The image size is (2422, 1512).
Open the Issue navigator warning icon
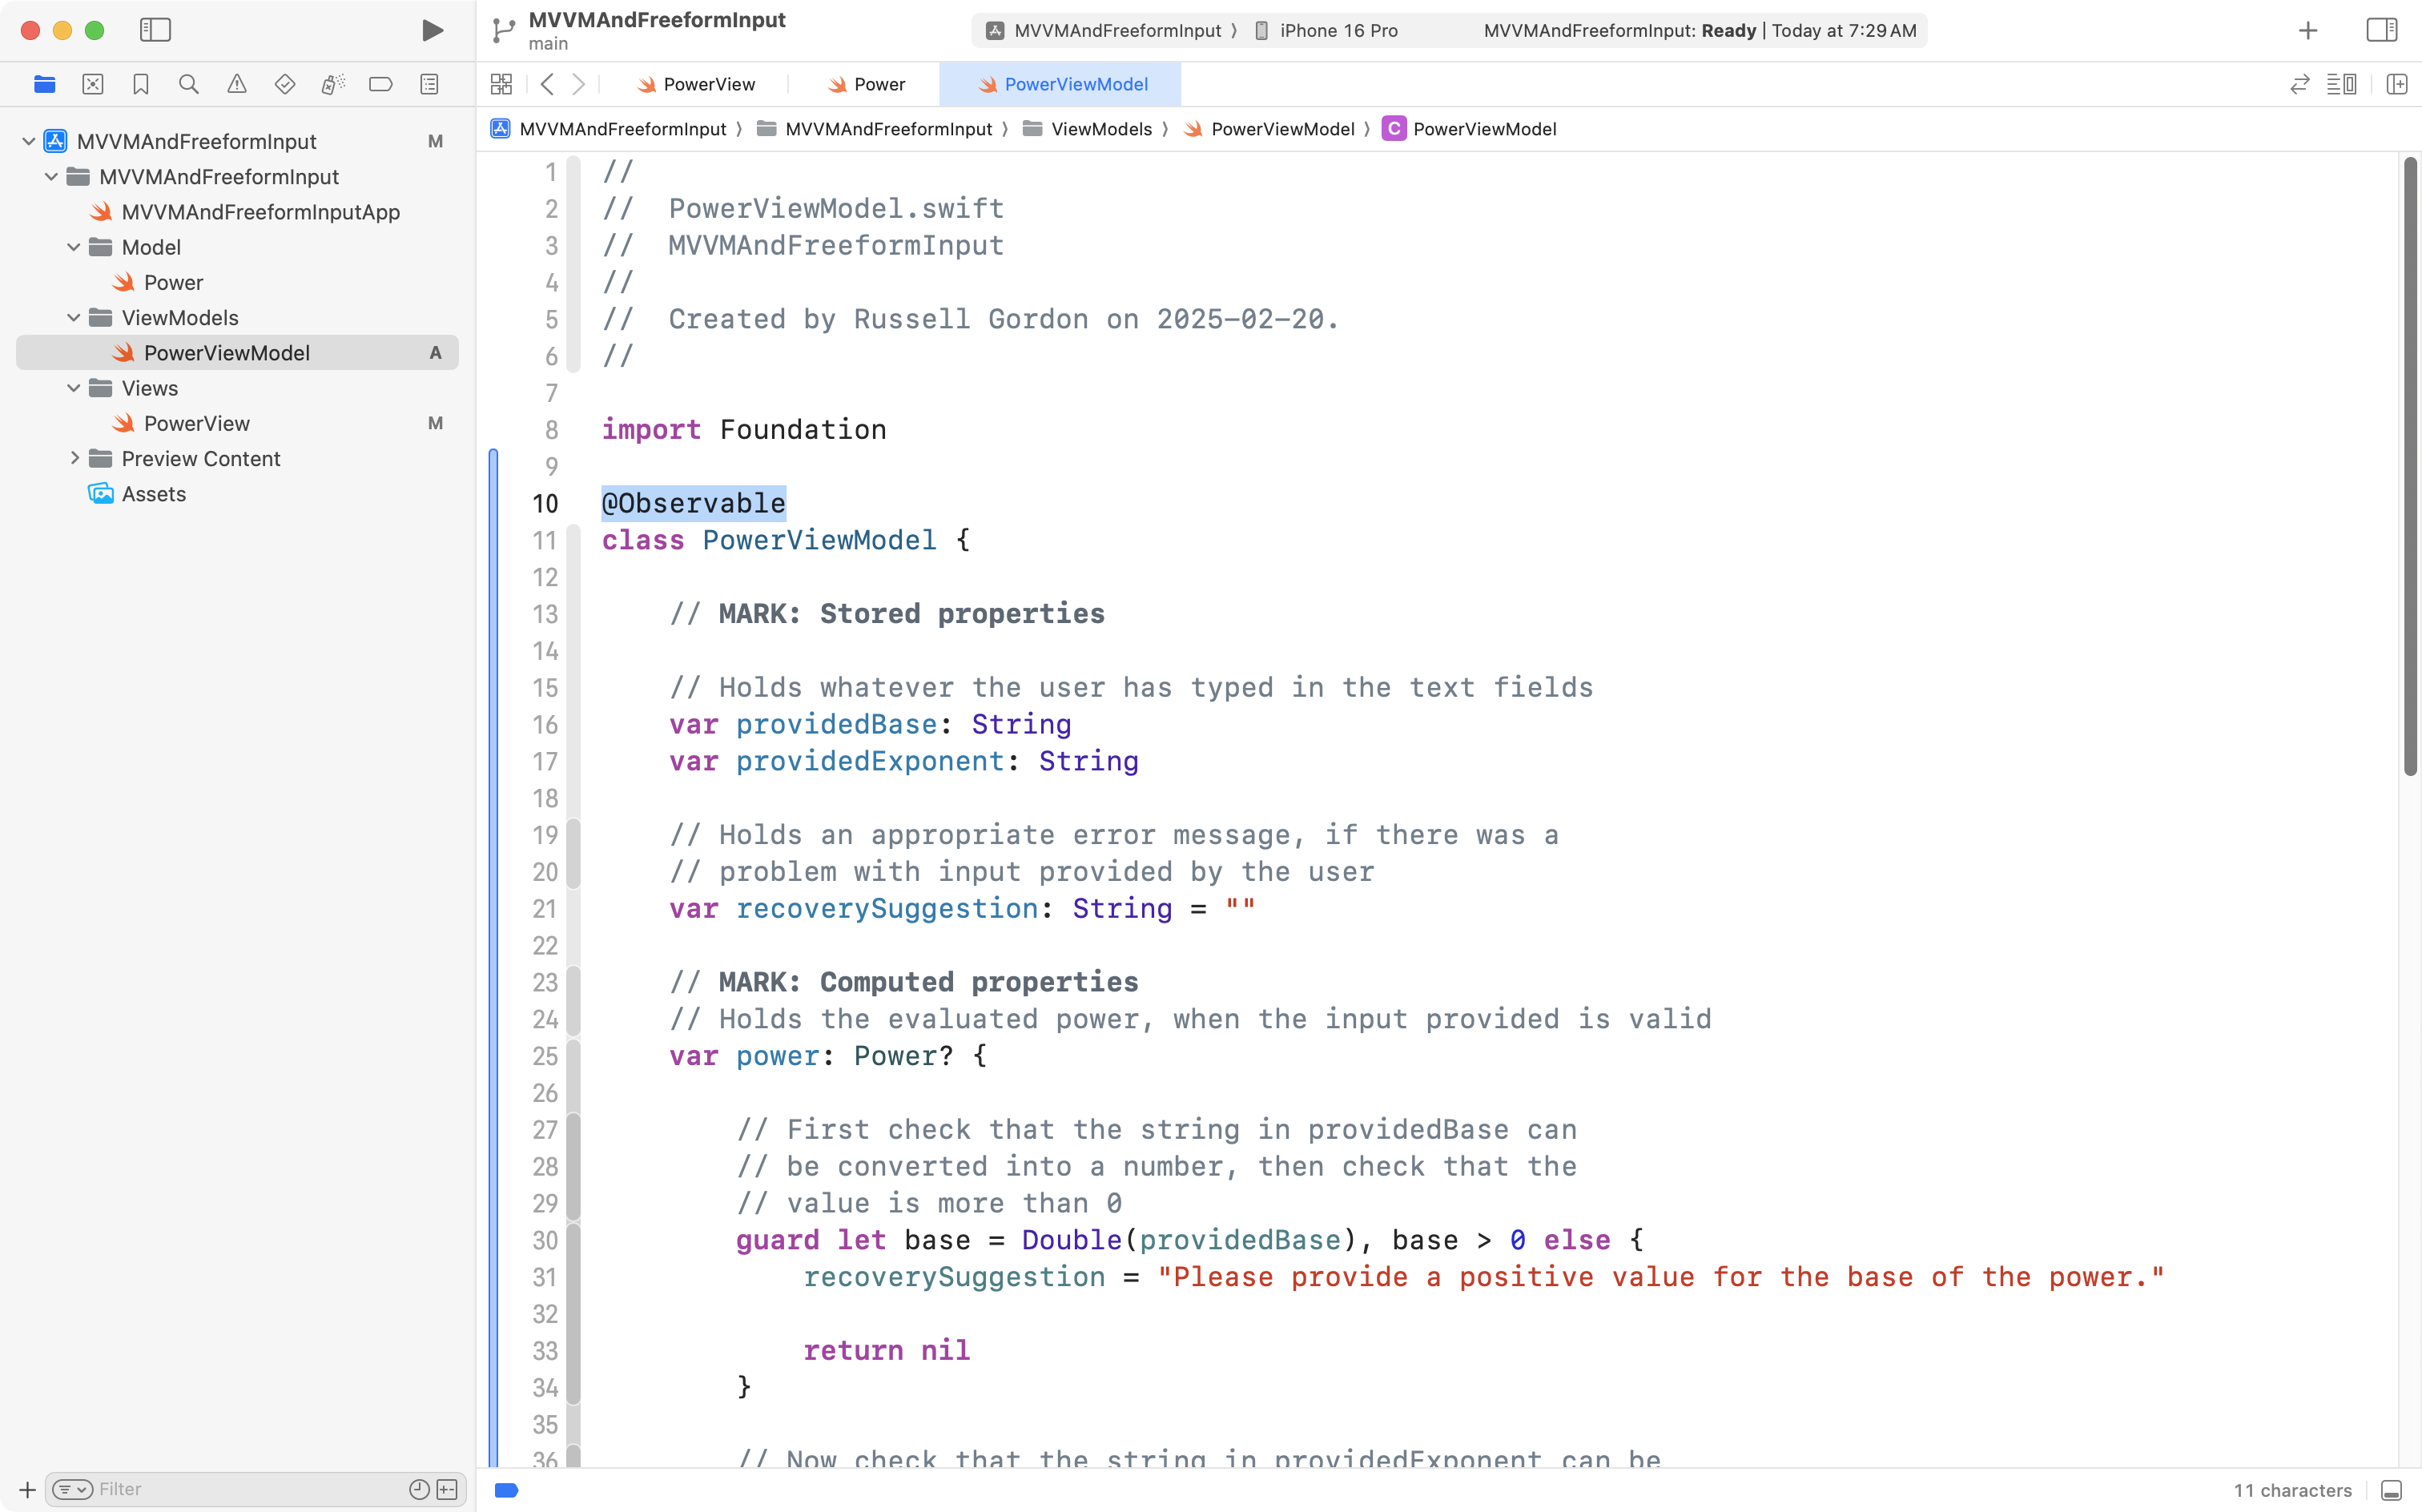(237, 84)
